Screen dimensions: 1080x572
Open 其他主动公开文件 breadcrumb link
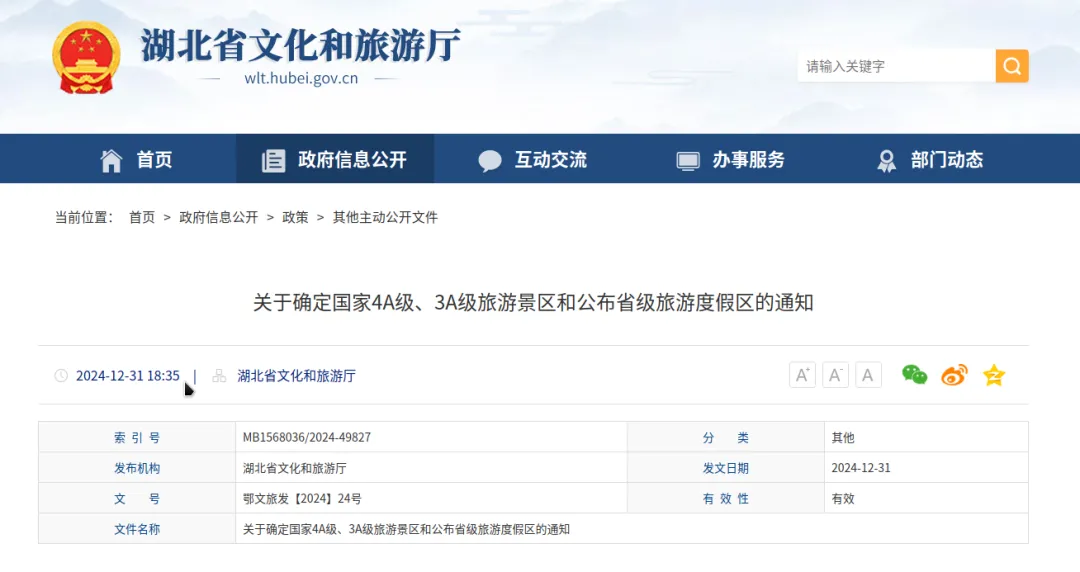385,217
